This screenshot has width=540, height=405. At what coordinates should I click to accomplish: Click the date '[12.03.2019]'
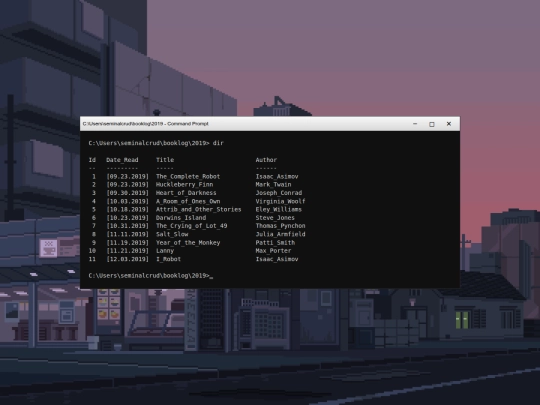127,259
